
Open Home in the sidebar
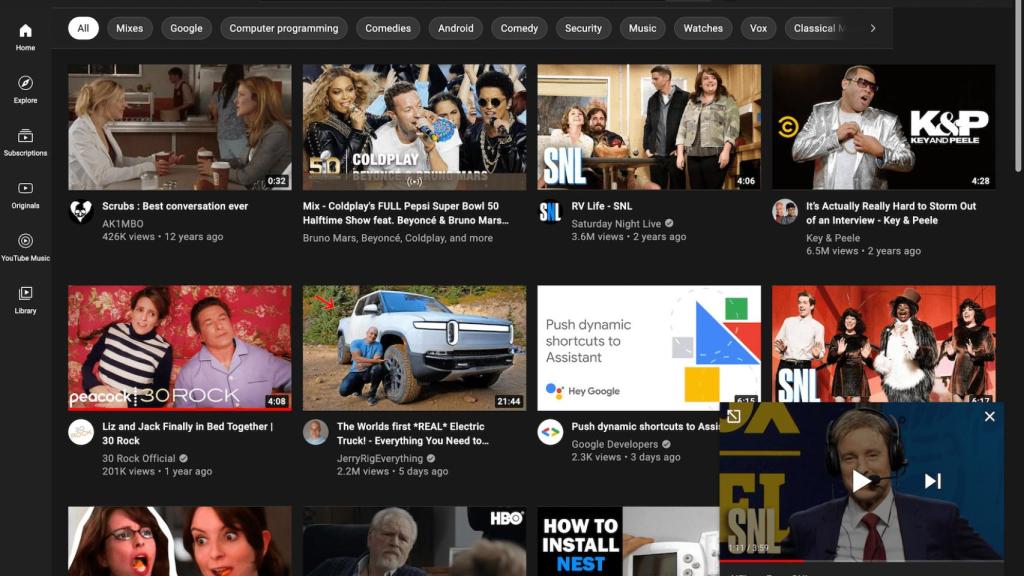click(25, 37)
